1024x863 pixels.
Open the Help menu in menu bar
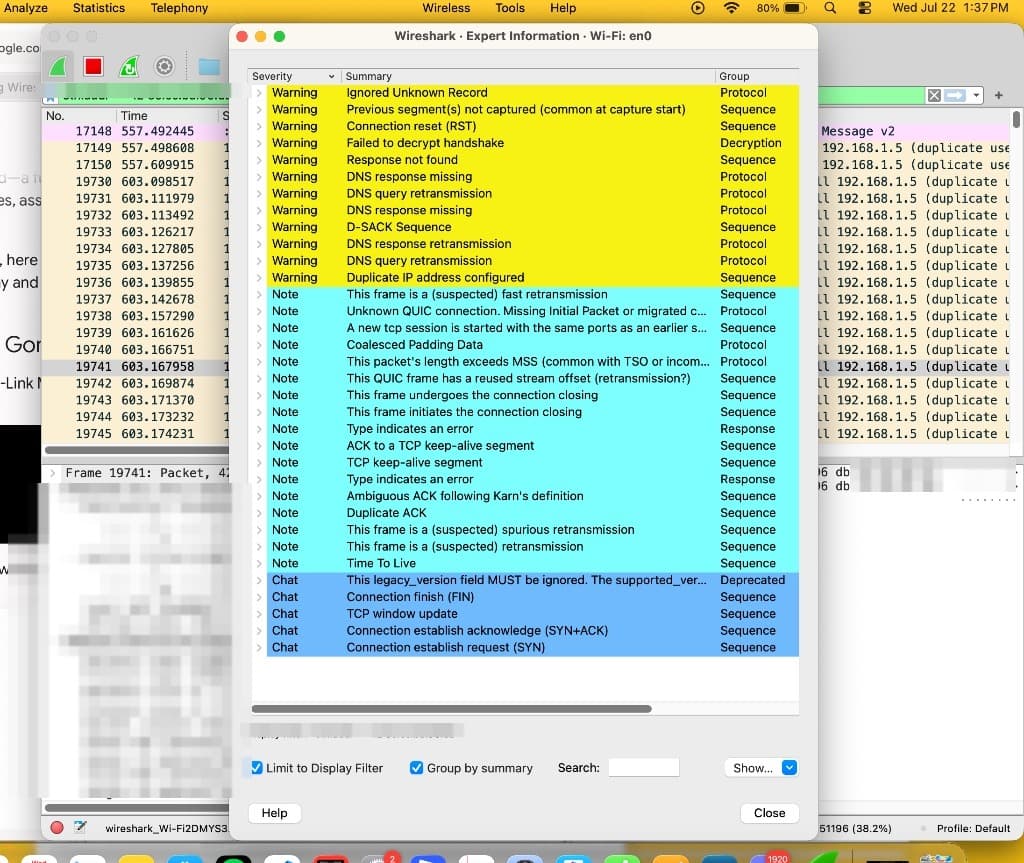tap(563, 8)
